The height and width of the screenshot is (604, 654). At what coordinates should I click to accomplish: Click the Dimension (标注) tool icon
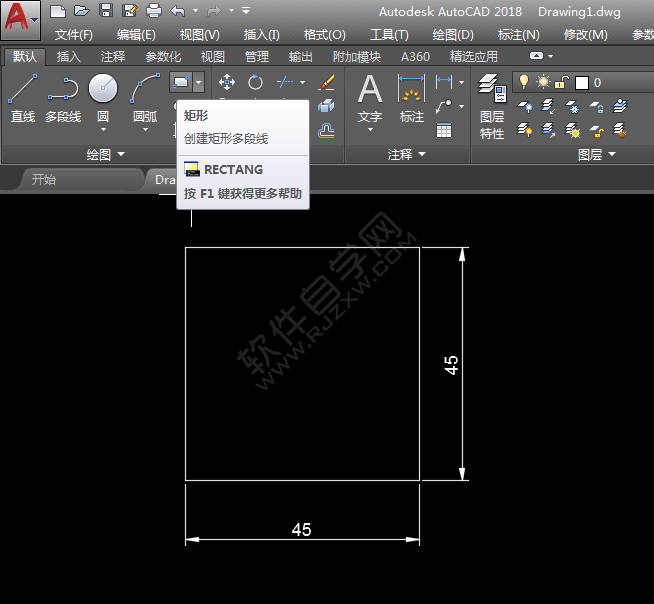pos(412,98)
